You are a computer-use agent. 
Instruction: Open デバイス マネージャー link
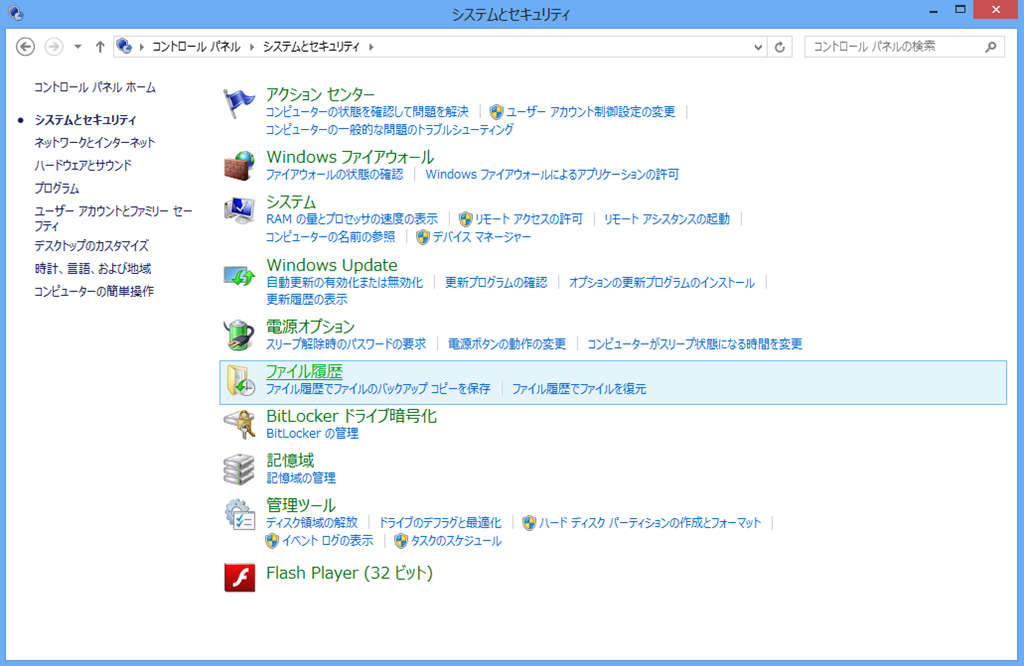[481, 237]
